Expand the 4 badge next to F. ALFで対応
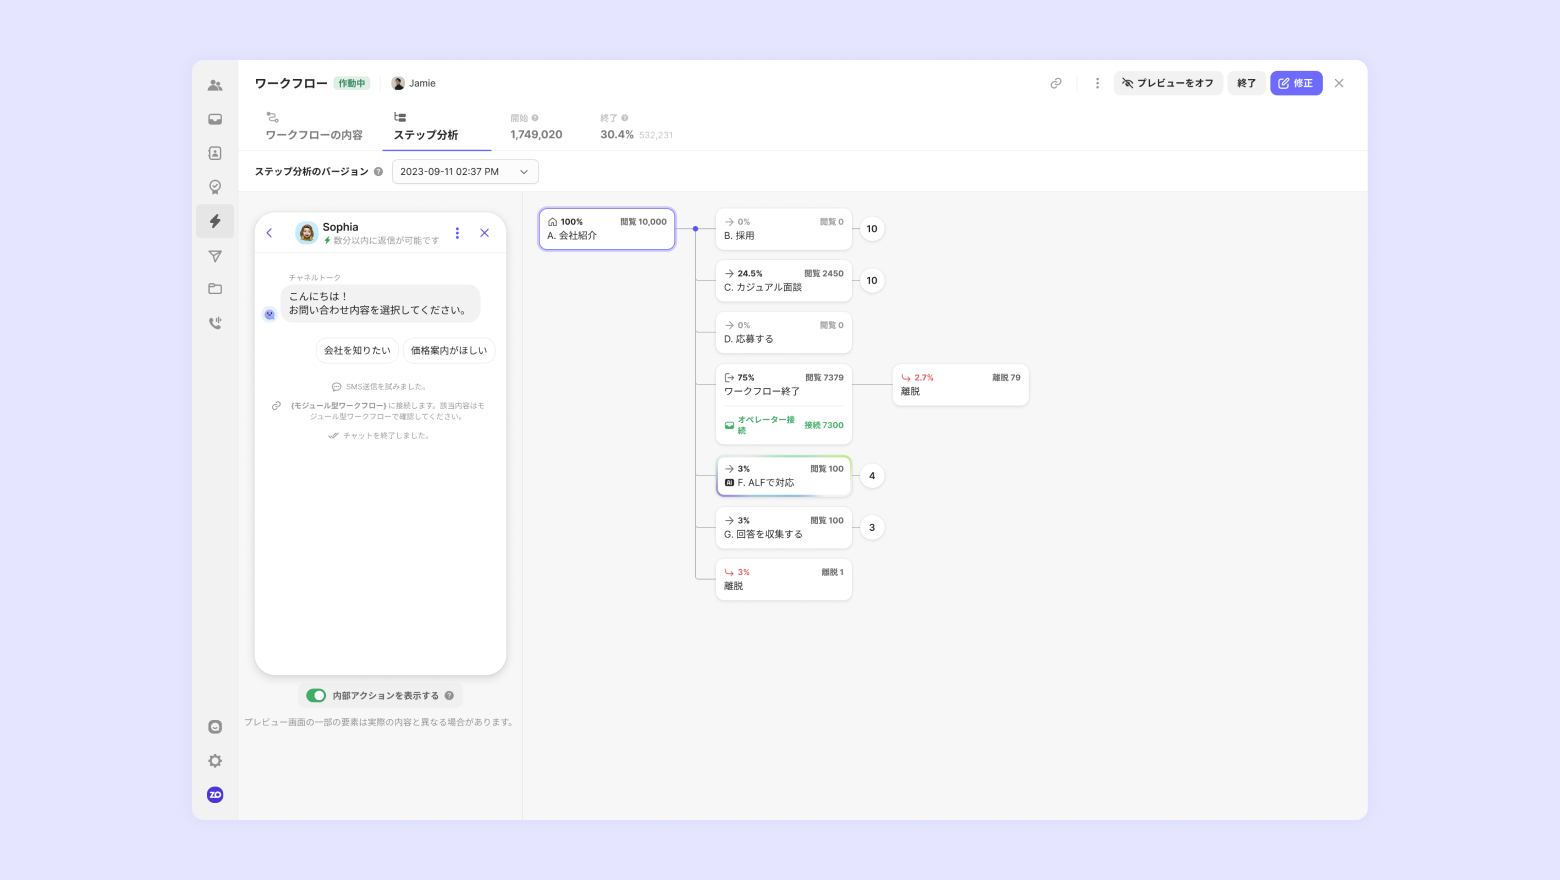The image size is (1560, 880). 872,476
